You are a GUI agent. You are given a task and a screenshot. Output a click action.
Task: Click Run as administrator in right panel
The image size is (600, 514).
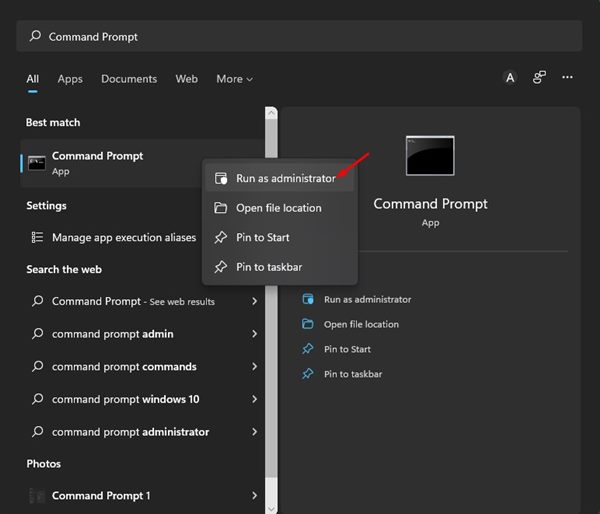367,299
